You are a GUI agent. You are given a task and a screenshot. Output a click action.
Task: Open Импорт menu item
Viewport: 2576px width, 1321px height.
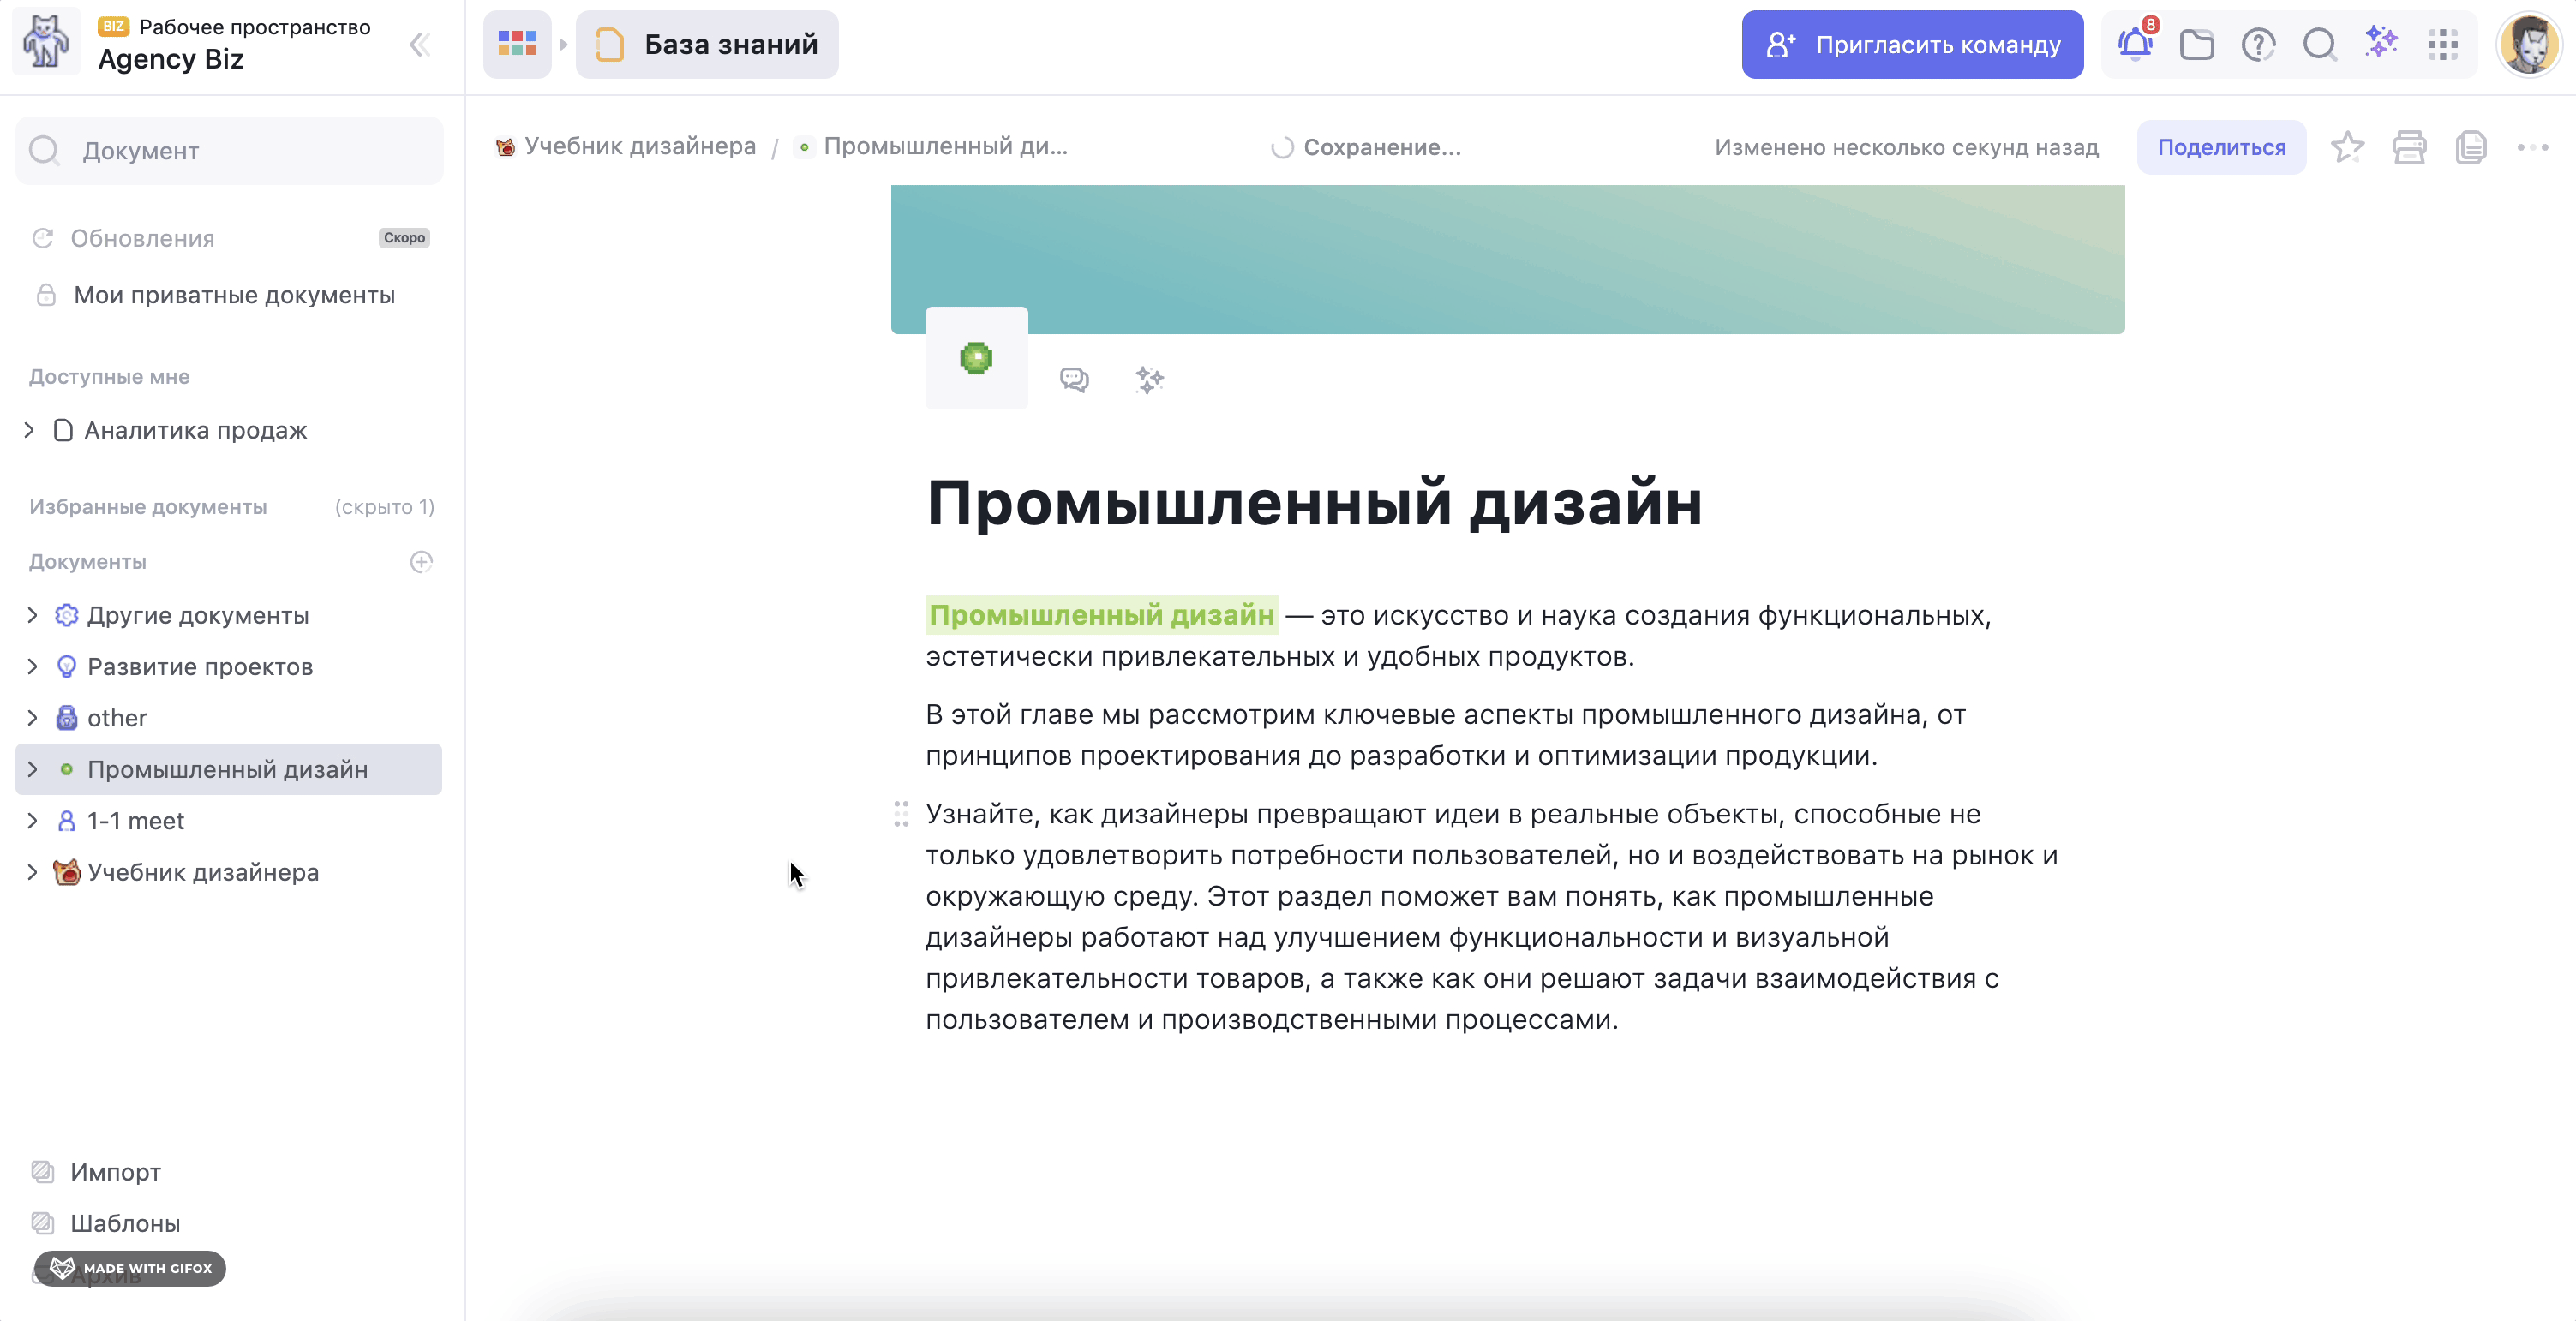pyautogui.click(x=115, y=1172)
